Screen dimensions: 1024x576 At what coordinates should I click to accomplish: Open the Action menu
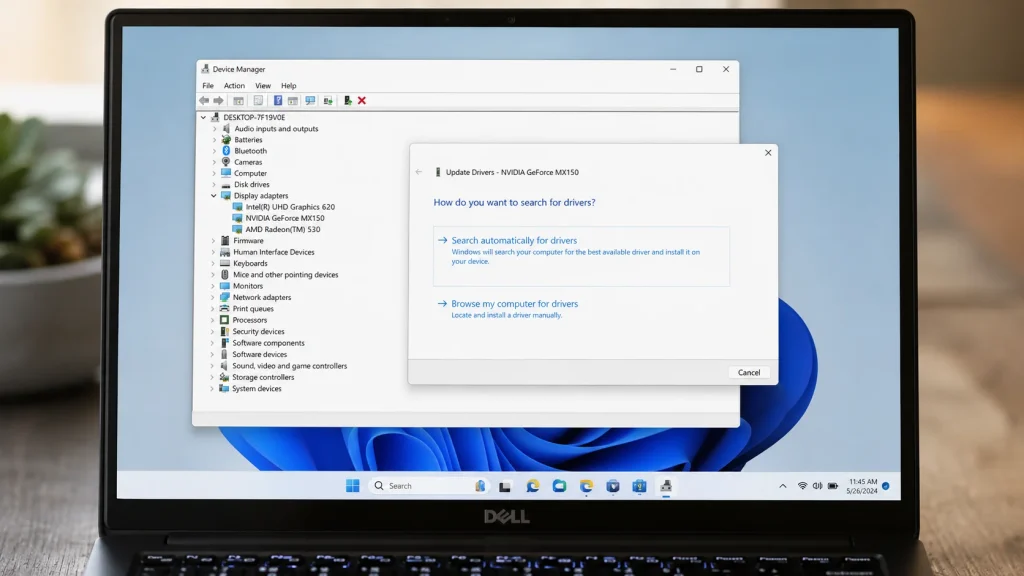point(234,86)
